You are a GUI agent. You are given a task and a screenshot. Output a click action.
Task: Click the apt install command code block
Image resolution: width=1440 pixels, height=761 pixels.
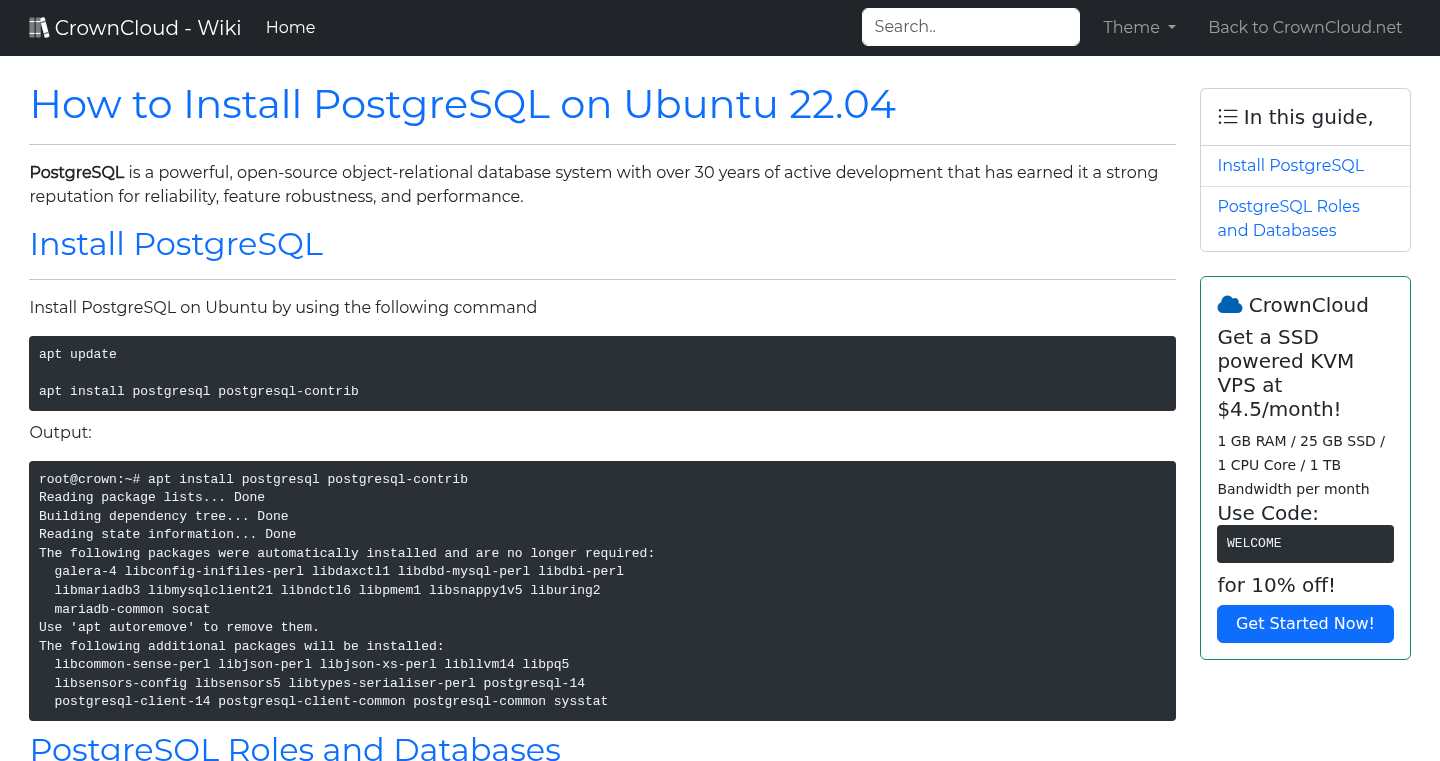point(602,373)
